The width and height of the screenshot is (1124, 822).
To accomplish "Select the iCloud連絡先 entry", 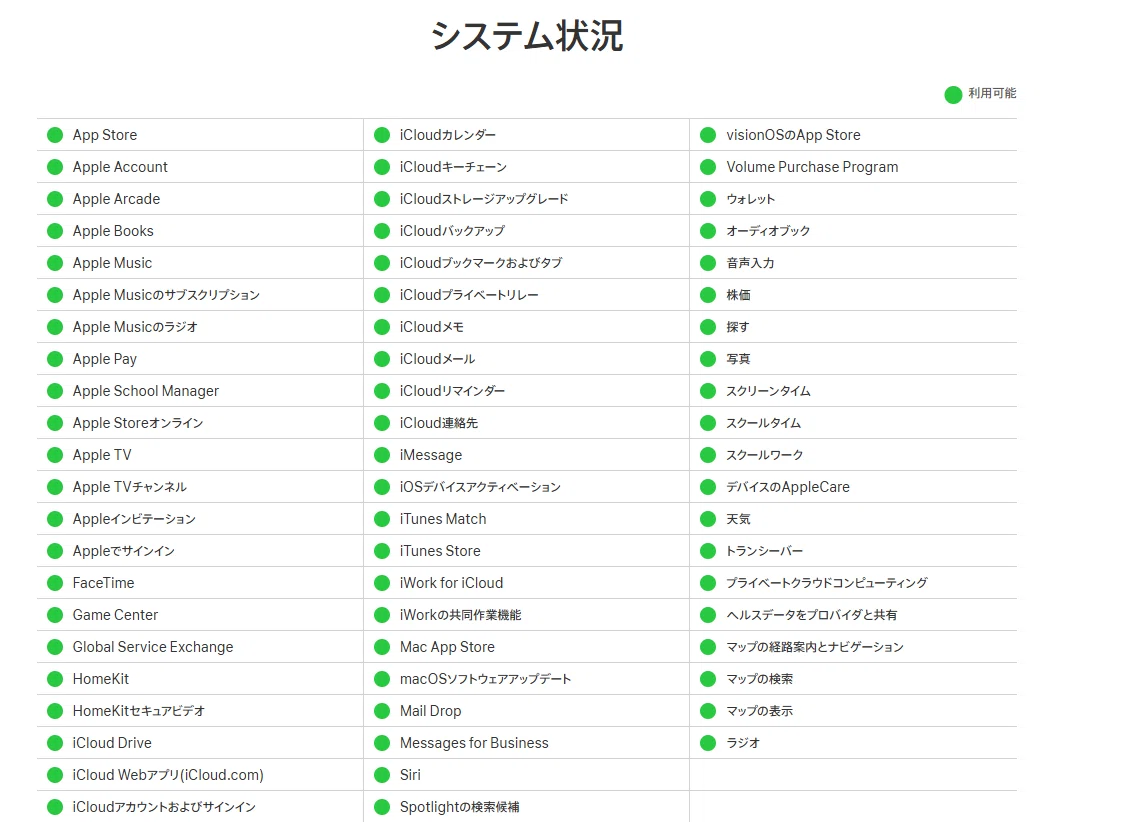I will pyautogui.click(x=439, y=424).
